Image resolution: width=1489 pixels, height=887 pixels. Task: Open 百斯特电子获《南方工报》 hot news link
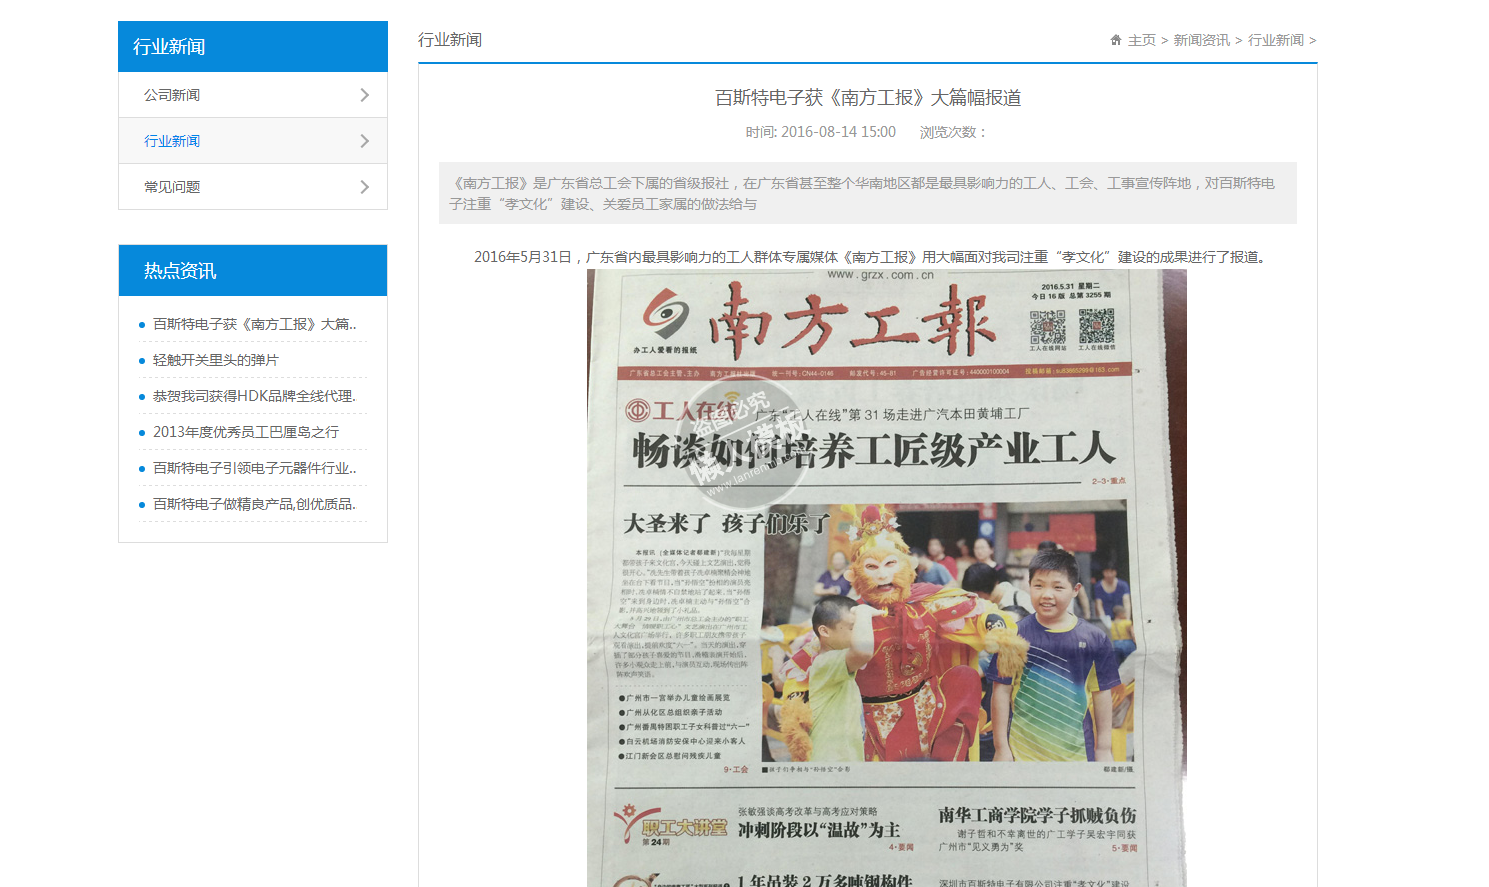coord(254,324)
